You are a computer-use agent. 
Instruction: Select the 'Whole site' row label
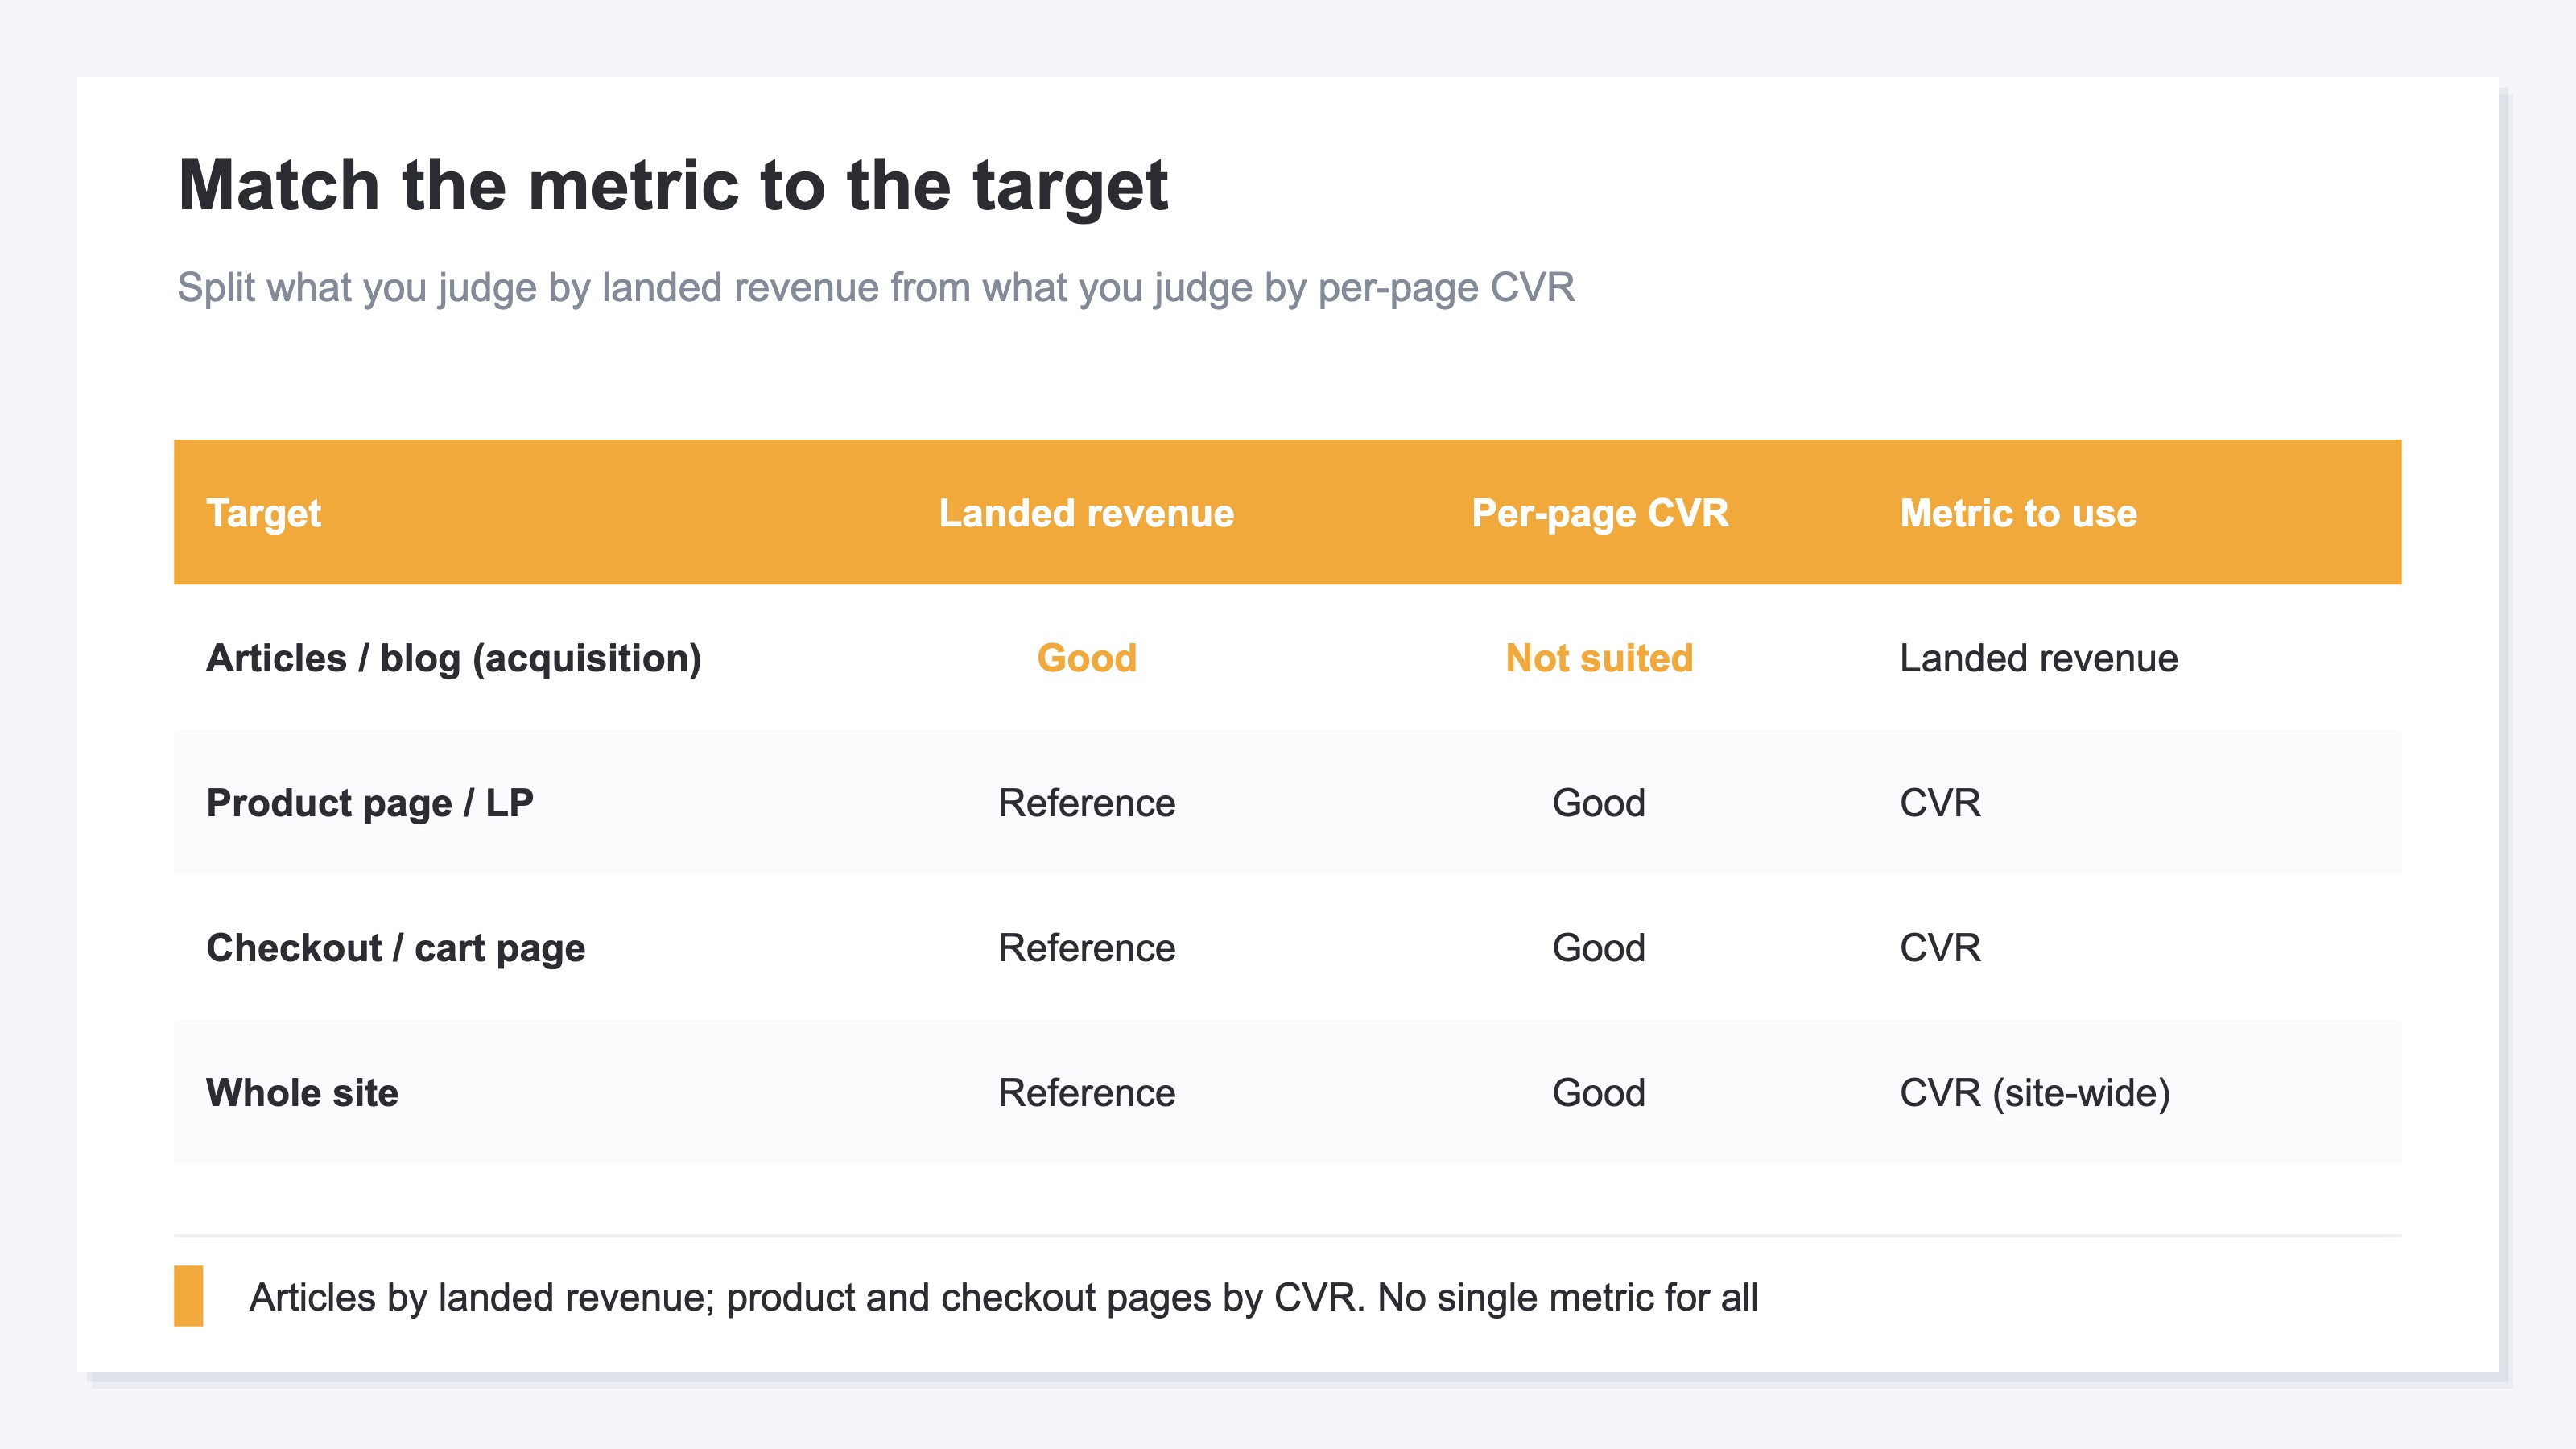point(302,1093)
